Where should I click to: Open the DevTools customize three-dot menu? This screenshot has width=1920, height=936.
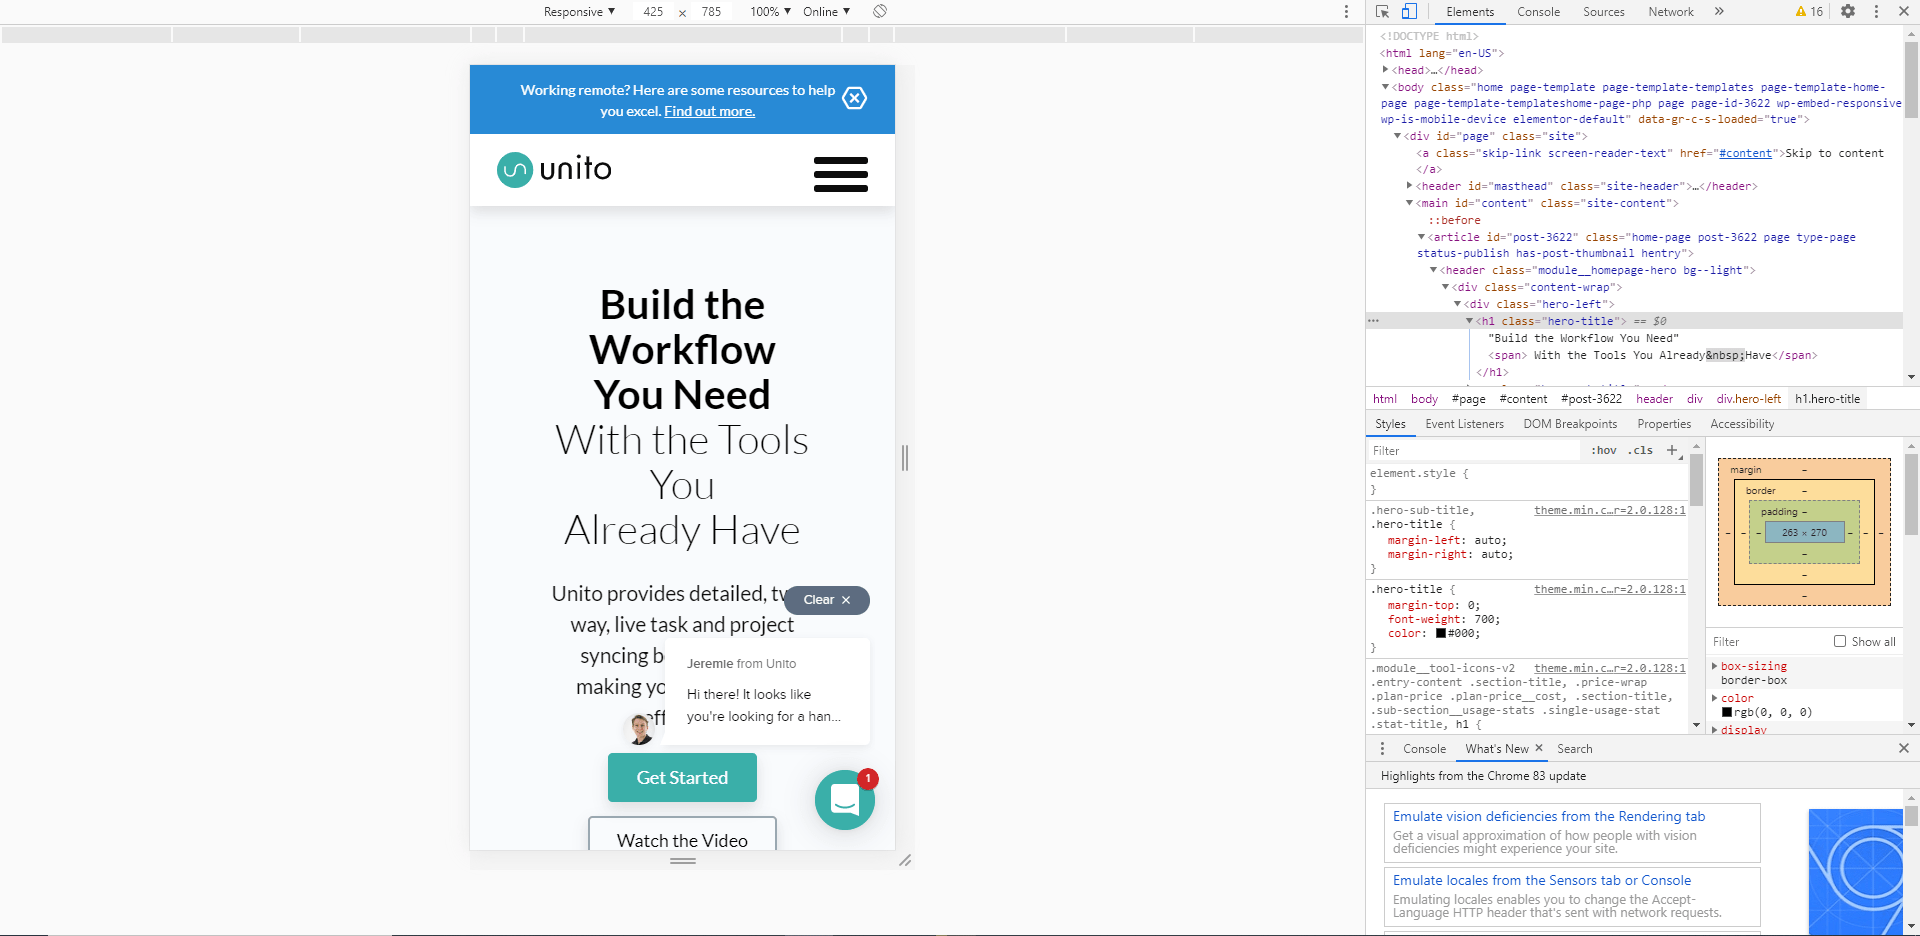point(1875,11)
